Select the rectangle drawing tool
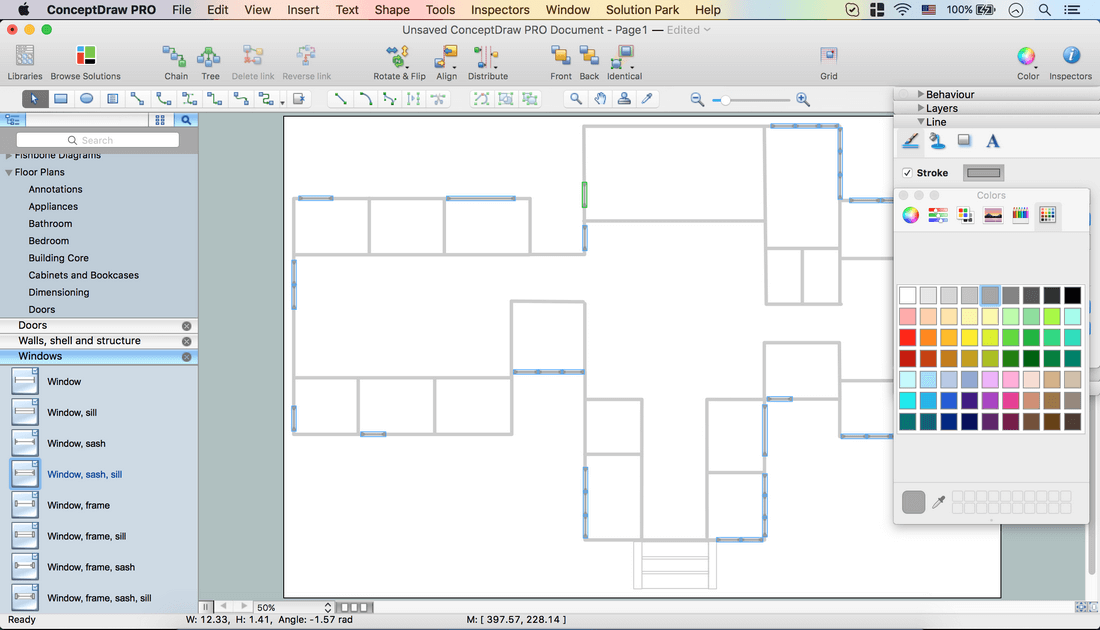The width and height of the screenshot is (1100, 630). pos(61,99)
